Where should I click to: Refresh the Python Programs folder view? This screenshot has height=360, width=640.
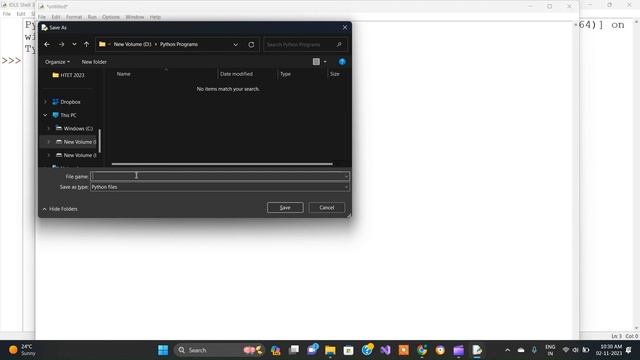251,44
